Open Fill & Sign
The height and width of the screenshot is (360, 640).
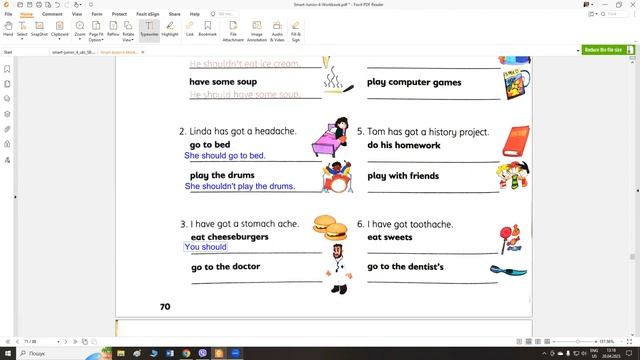tap(296, 31)
